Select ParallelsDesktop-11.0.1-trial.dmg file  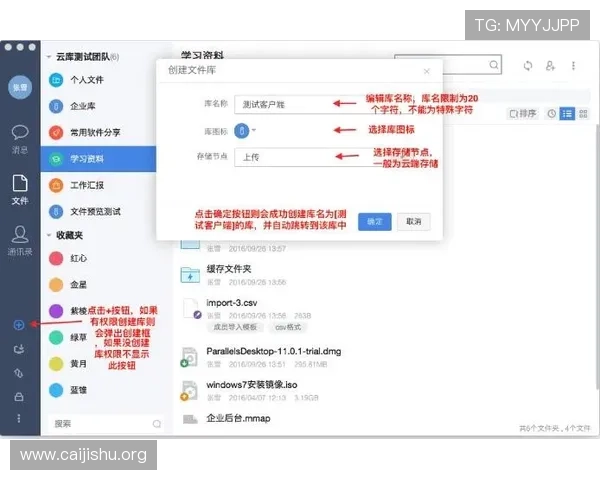pyautogui.click(x=274, y=351)
